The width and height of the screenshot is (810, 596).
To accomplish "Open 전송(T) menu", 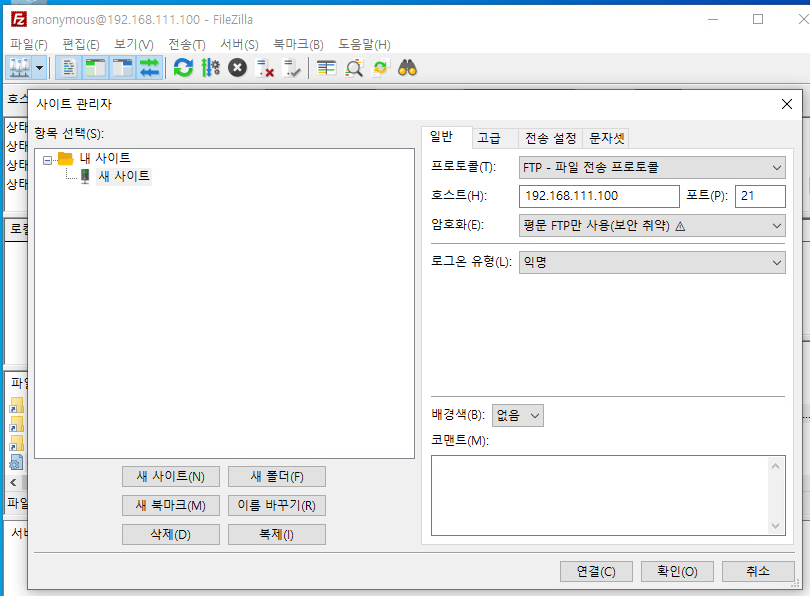I will point(187,44).
